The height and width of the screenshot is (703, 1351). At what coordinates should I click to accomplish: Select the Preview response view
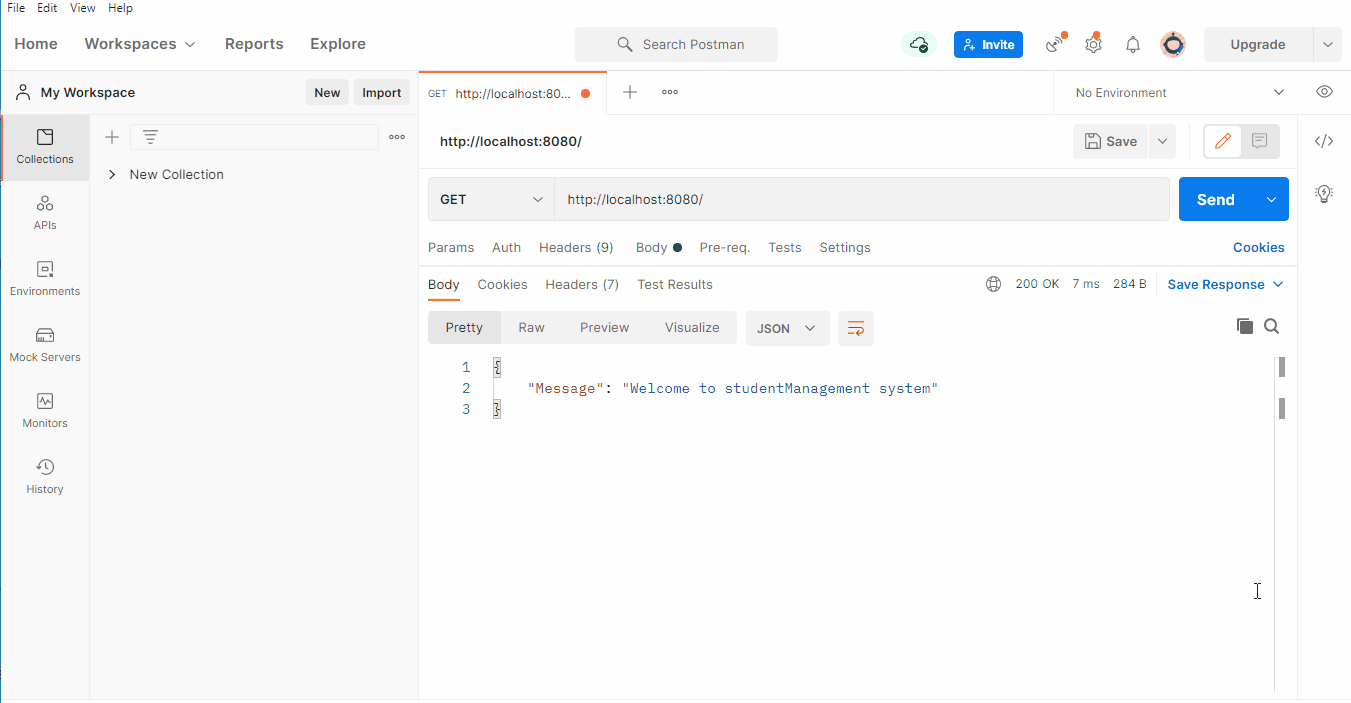(x=605, y=327)
